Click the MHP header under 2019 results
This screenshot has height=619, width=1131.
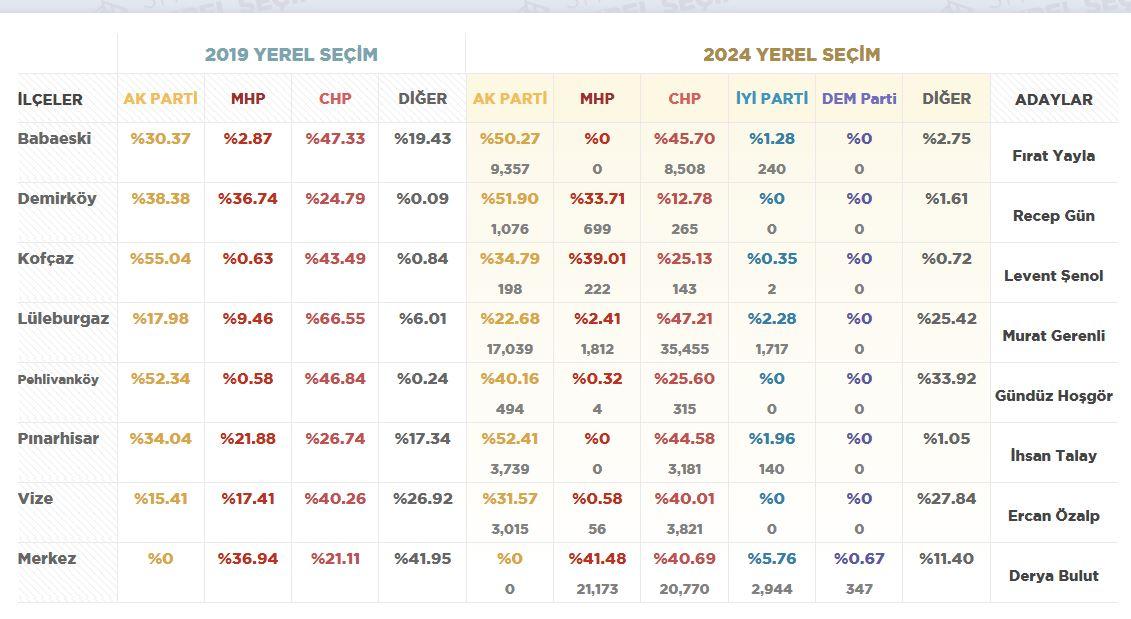[x=248, y=99]
